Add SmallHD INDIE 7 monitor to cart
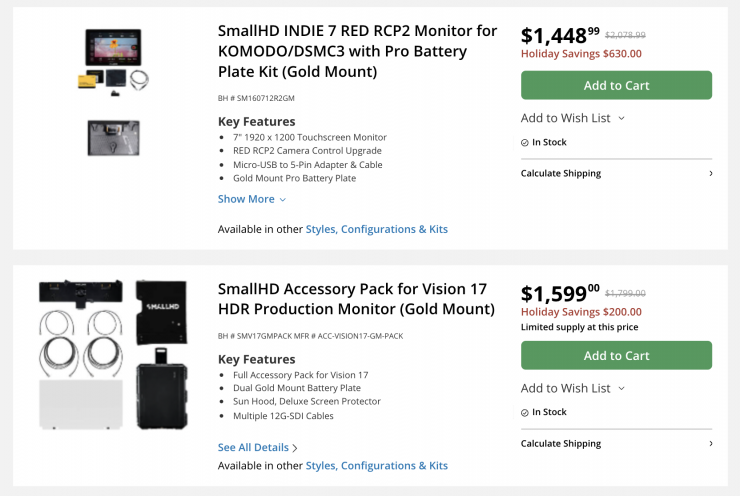Viewport: 740px width, 496px height. [616, 85]
